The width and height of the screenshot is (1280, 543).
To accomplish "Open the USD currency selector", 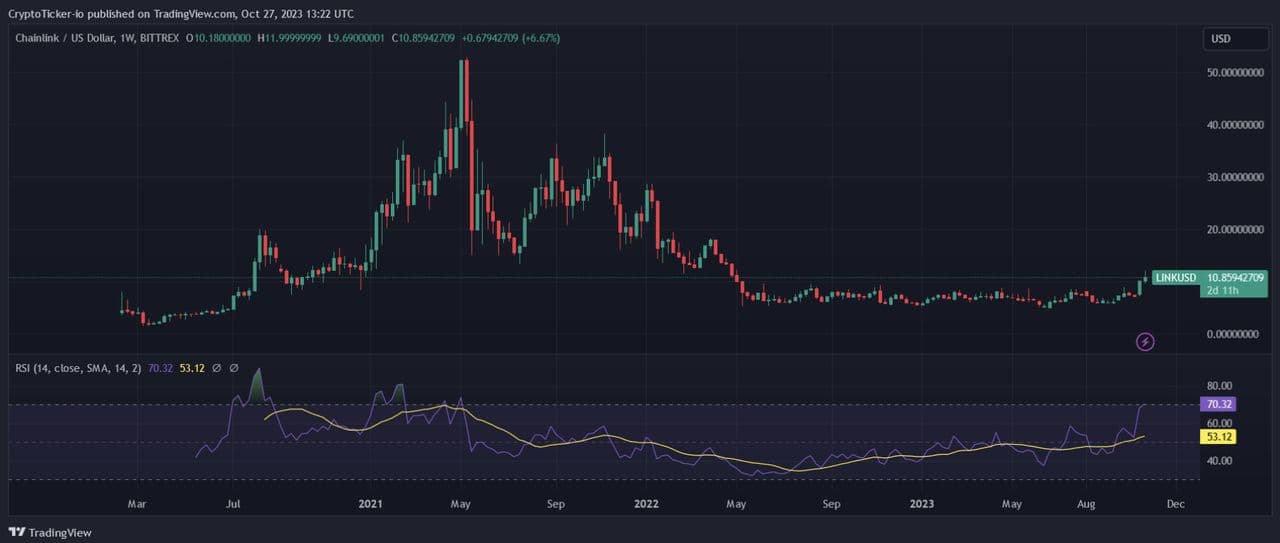I will (x=1235, y=39).
